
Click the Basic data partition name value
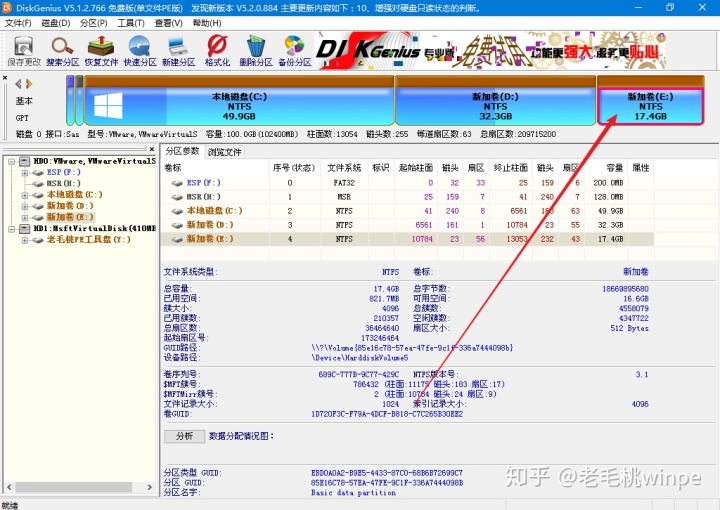[353, 493]
